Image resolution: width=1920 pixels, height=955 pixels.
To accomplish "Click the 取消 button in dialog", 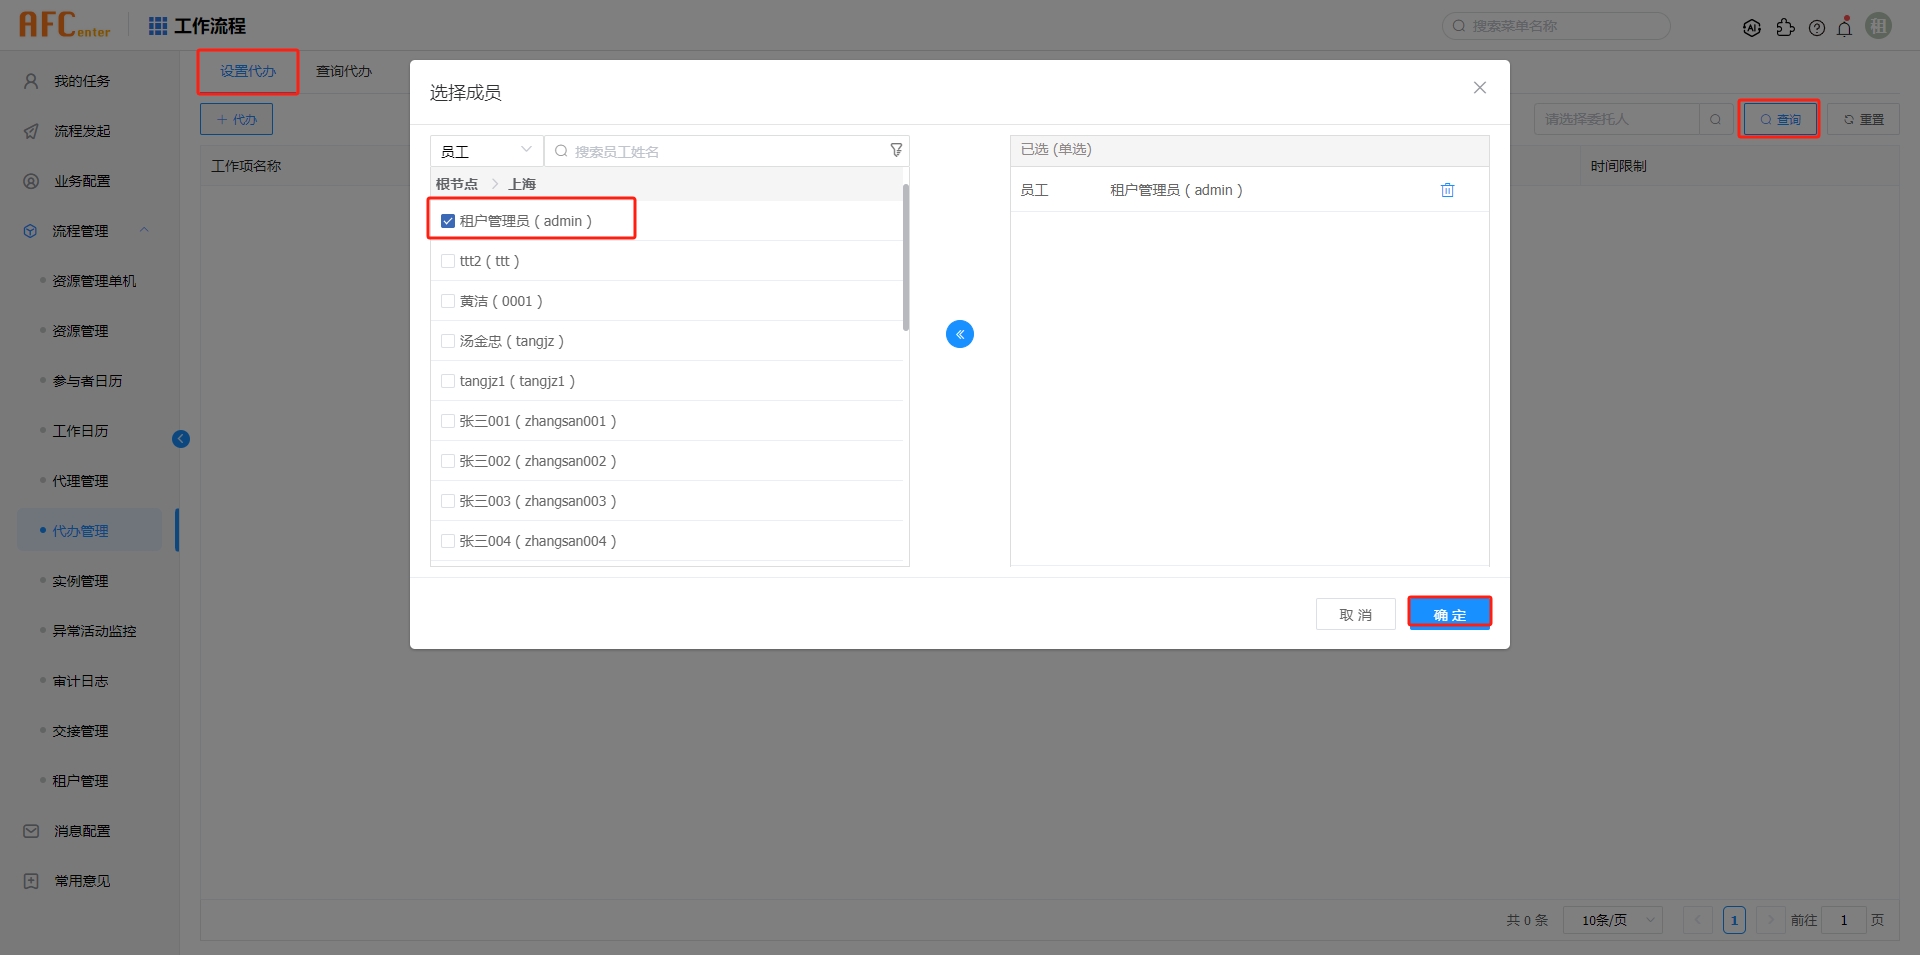I will tap(1355, 613).
